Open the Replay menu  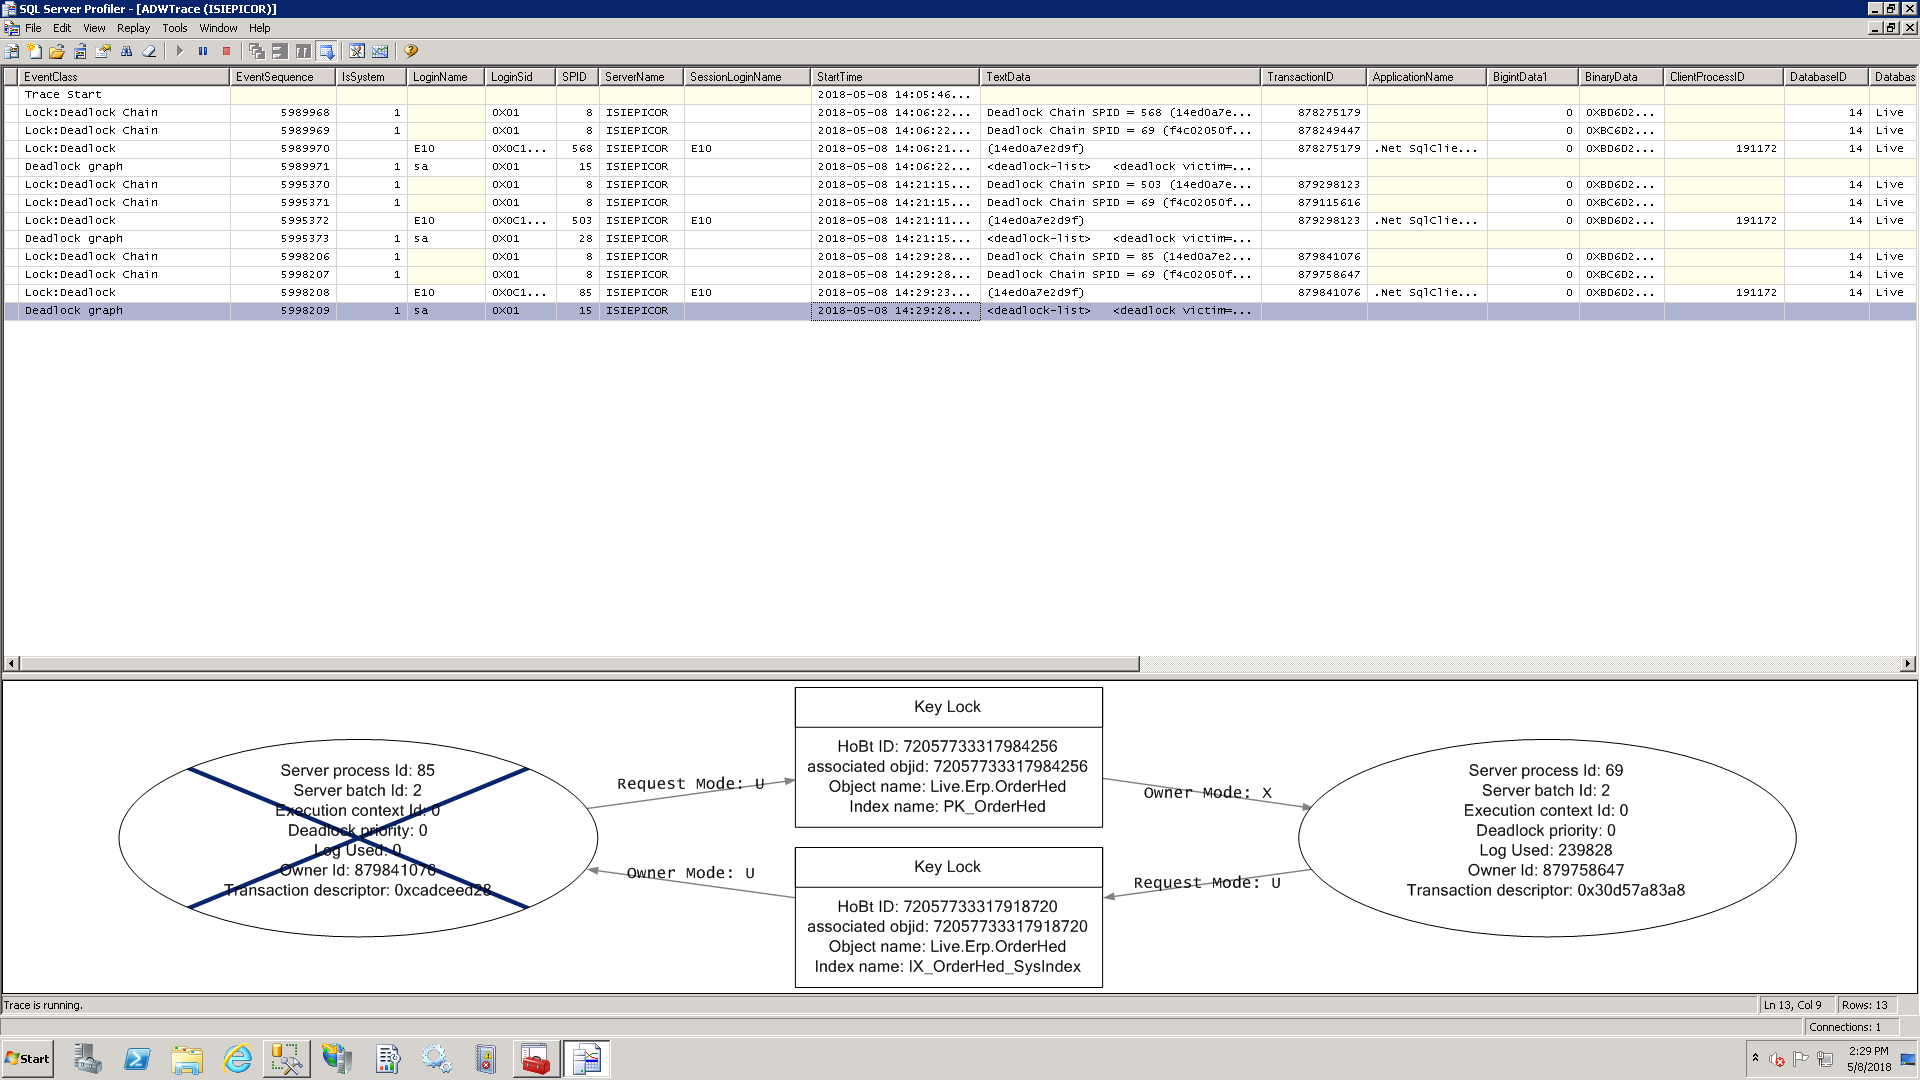coord(133,28)
